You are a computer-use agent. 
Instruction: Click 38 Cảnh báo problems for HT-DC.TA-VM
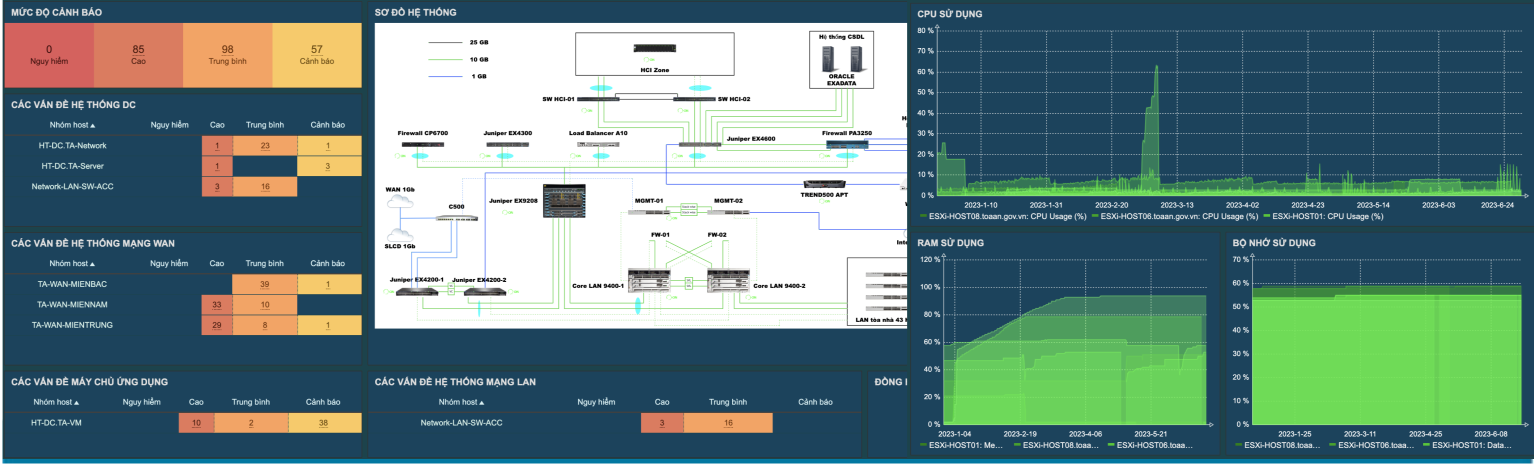click(x=324, y=423)
